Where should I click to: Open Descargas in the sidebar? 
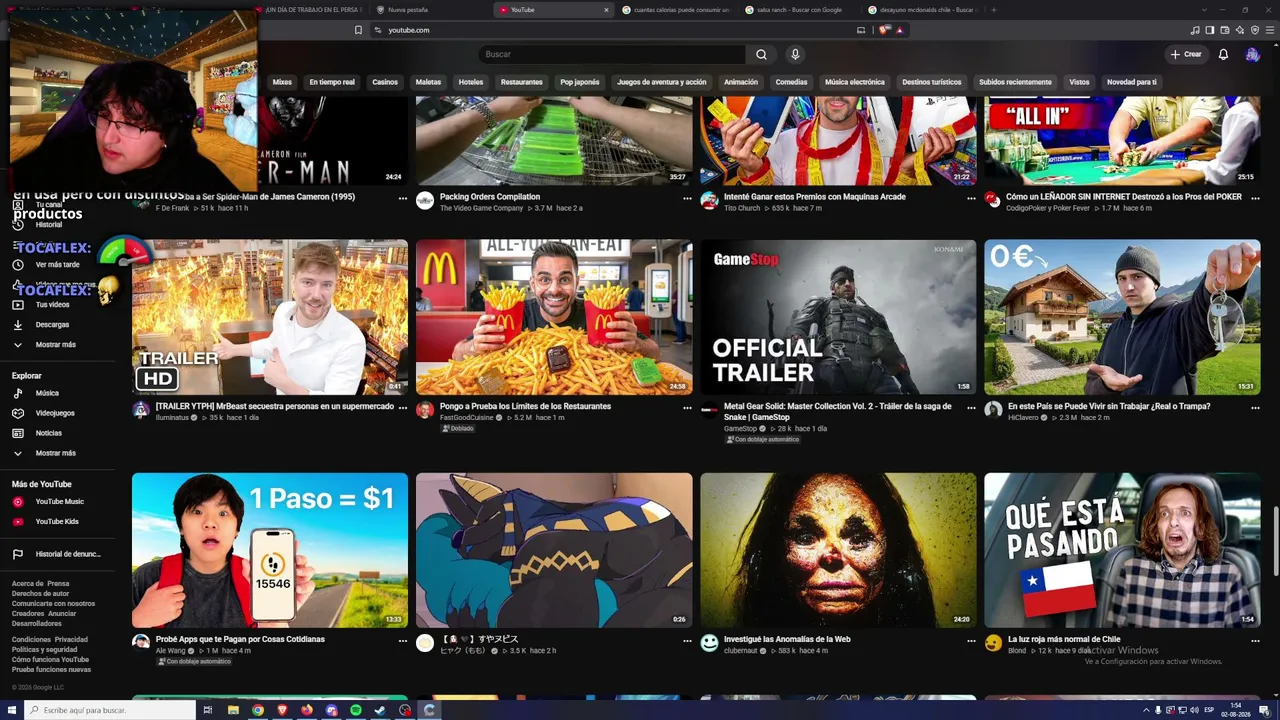pyautogui.click(x=52, y=325)
